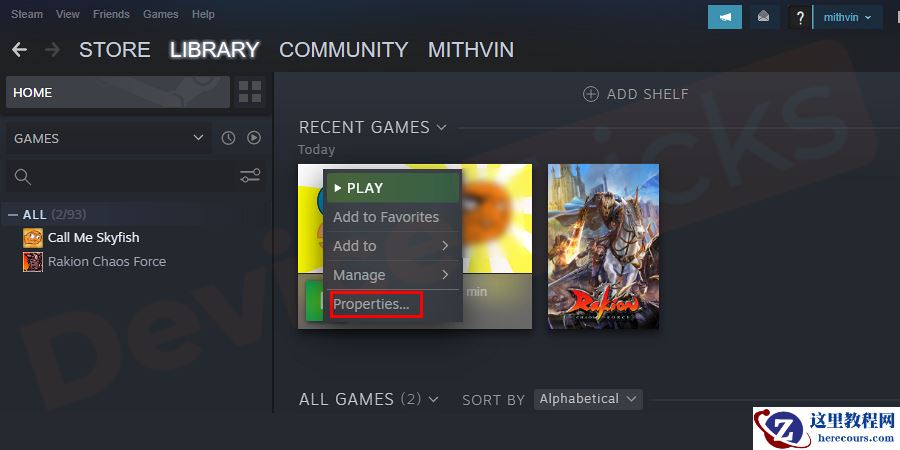The image size is (900, 450).
Task: Click the forward navigation arrow
Action: pyautogui.click(x=52, y=50)
